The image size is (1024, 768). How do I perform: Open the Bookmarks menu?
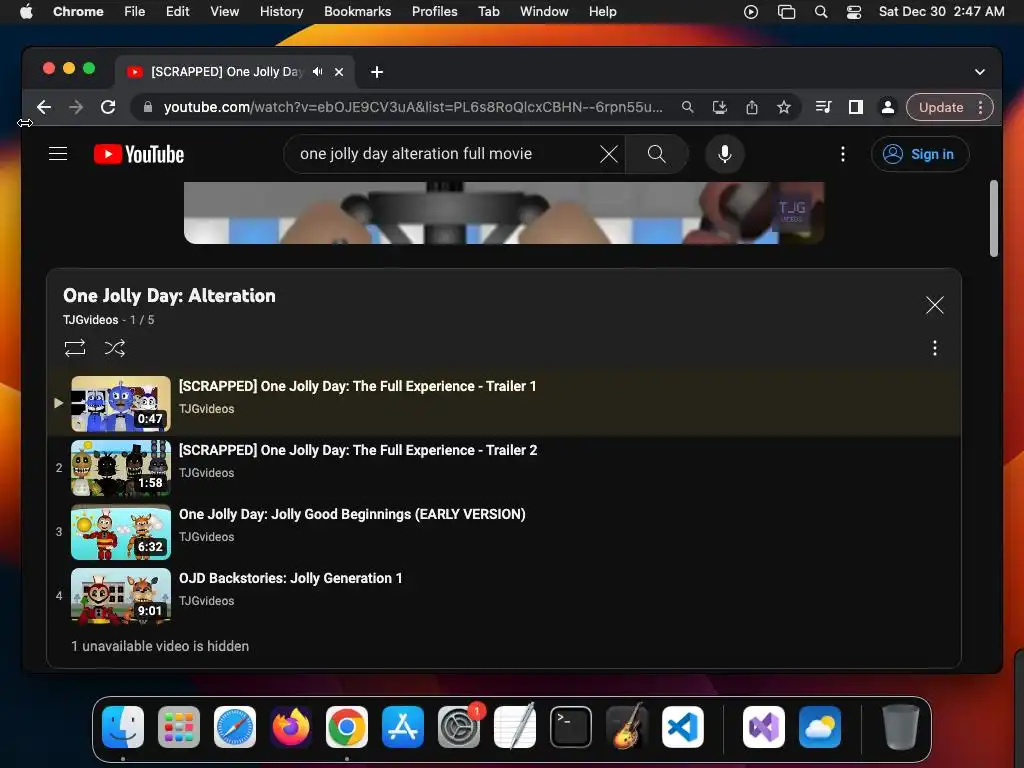pos(357,11)
